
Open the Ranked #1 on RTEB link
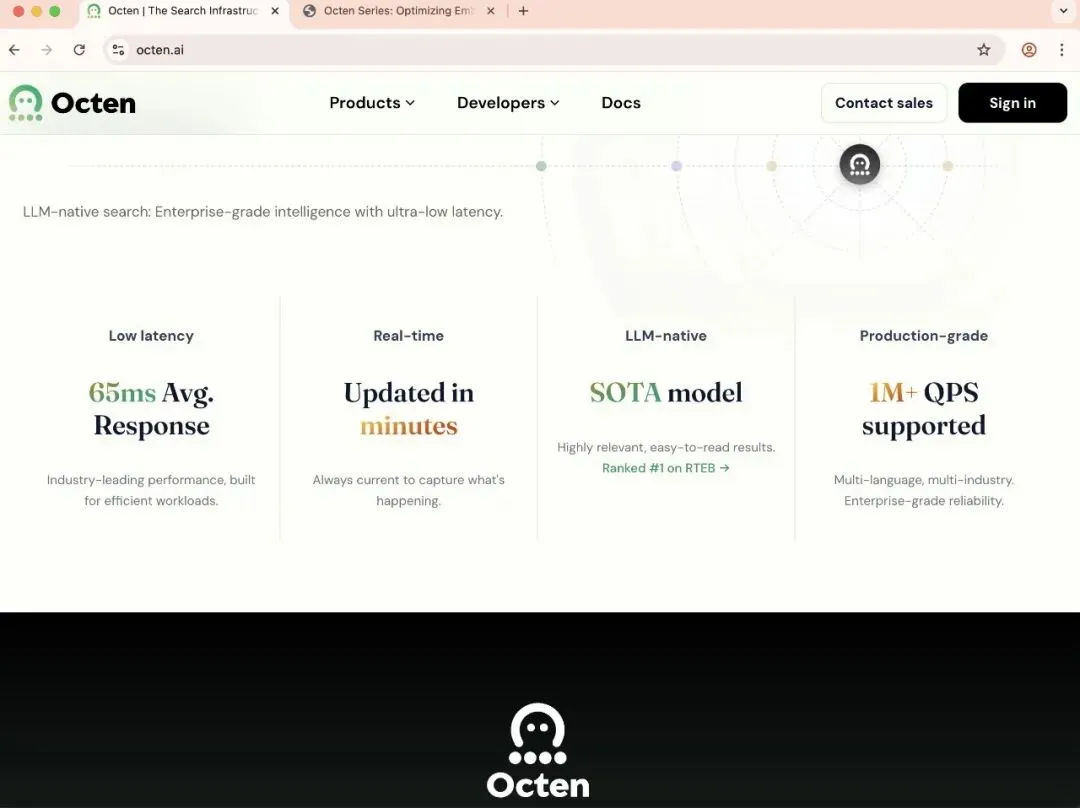click(x=665, y=468)
